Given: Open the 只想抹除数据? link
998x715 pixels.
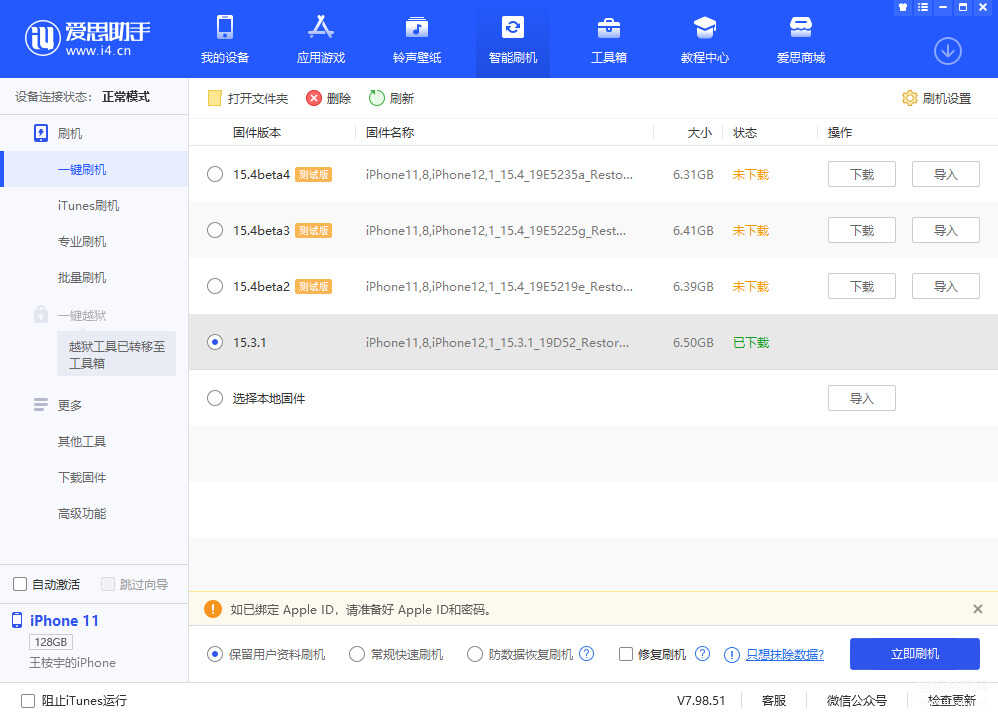Looking at the screenshot, I should pos(785,655).
